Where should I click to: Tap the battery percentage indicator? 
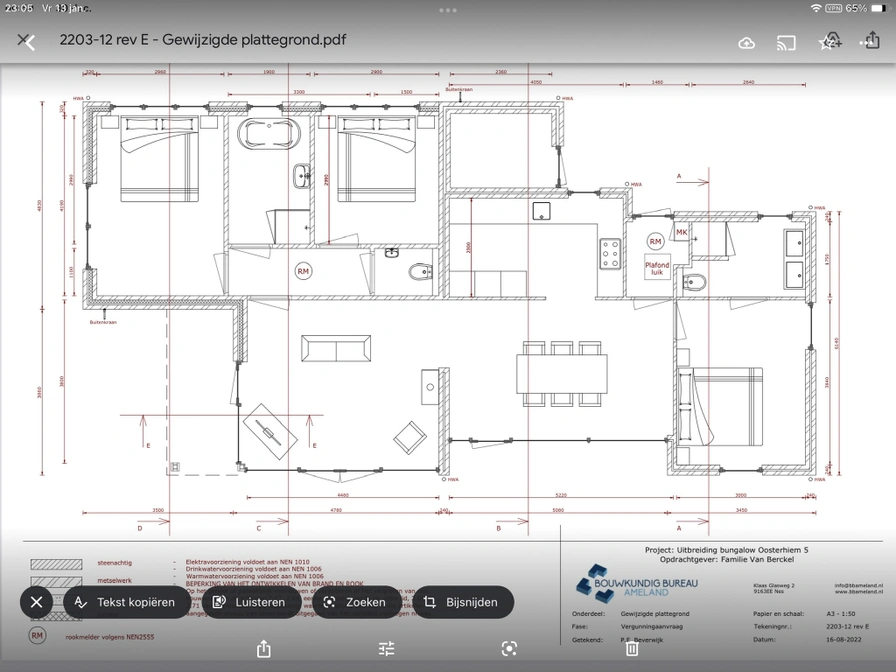(x=856, y=8)
